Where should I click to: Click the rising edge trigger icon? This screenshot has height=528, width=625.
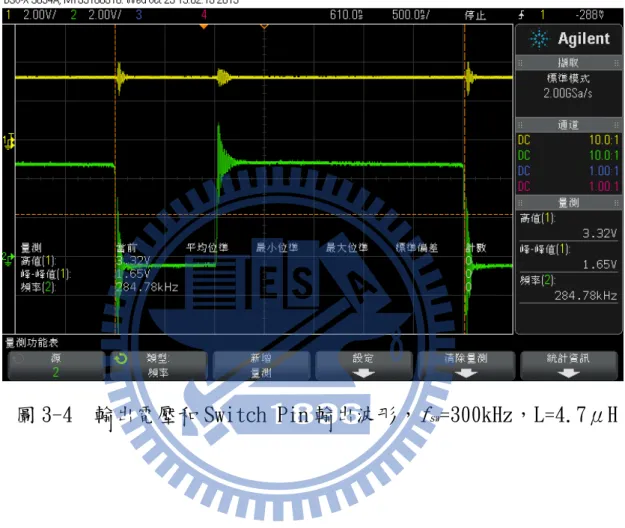521,15
